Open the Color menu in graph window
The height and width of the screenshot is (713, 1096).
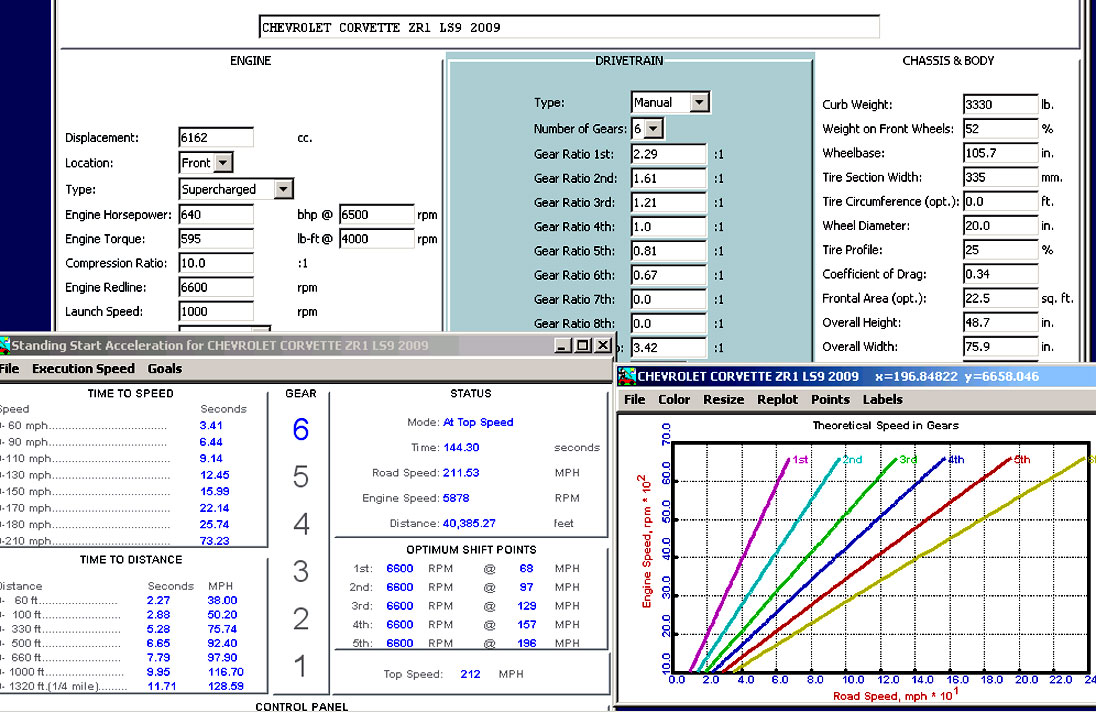click(x=674, y=399)
